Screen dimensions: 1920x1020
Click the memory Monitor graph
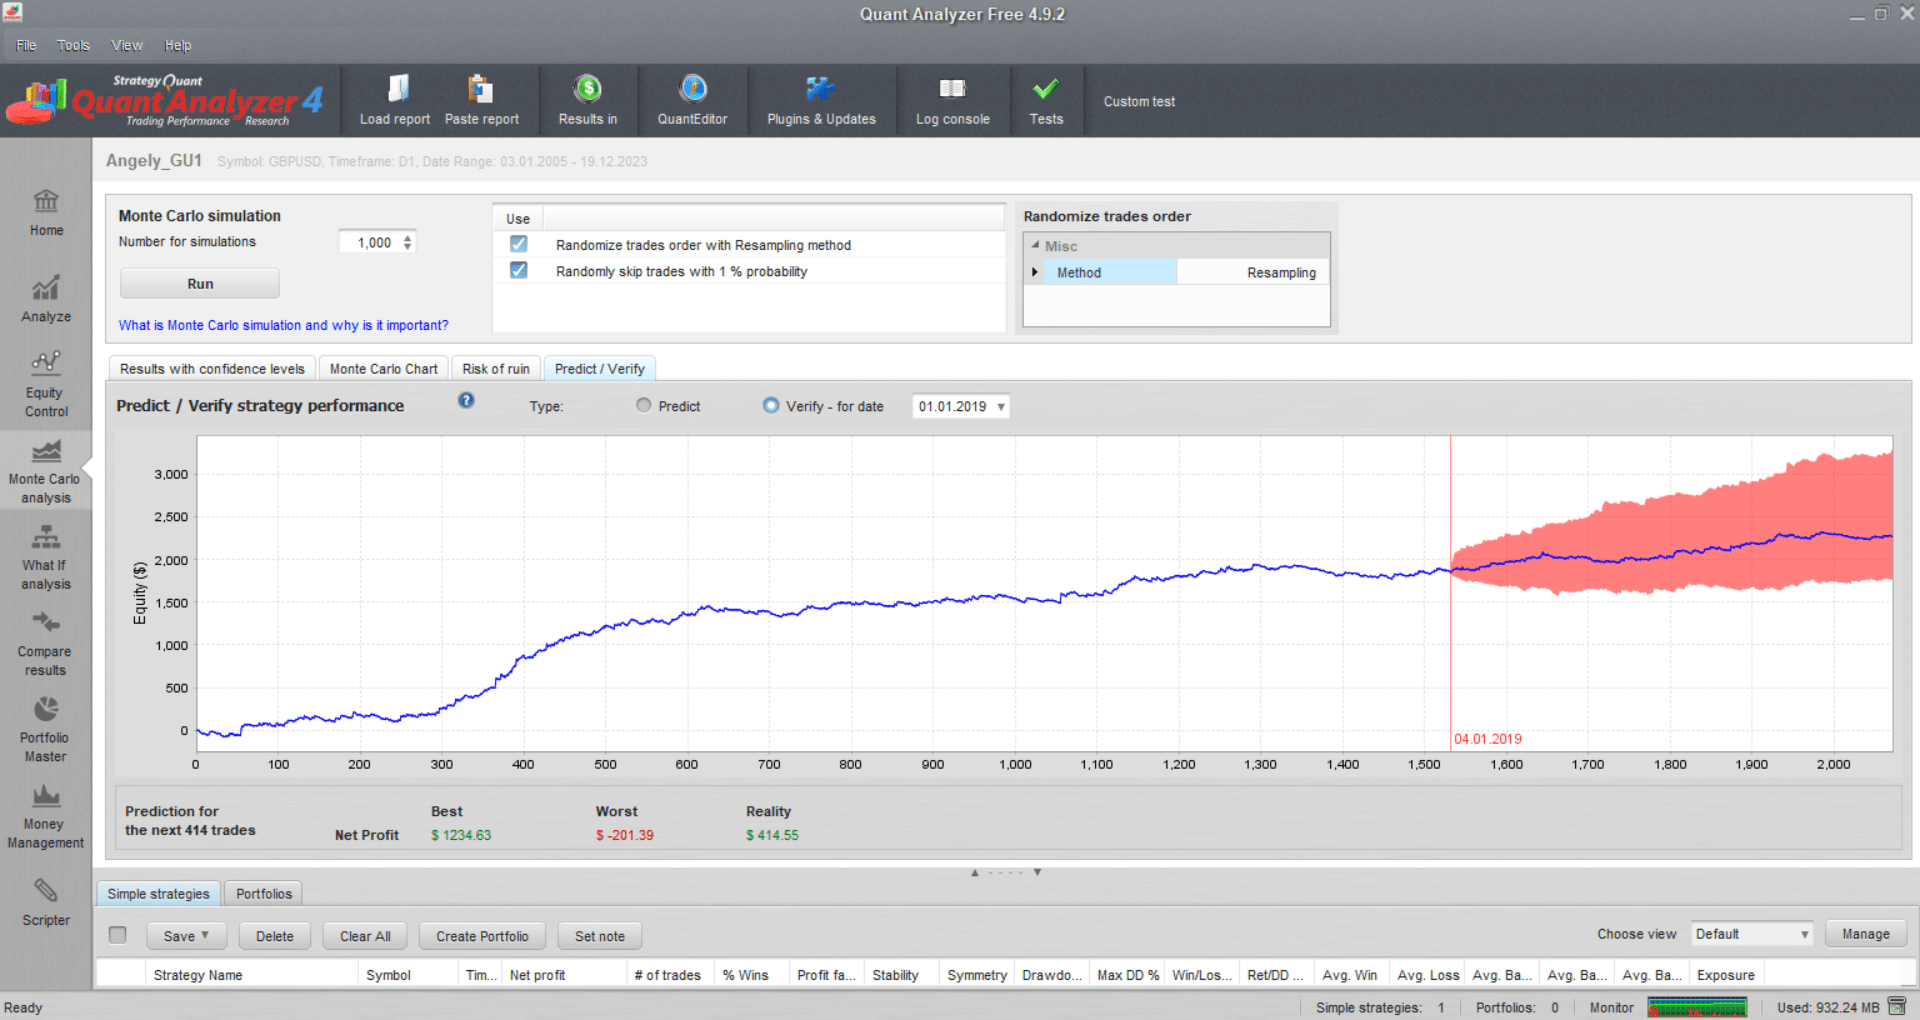click(x=1697, y=1007)
